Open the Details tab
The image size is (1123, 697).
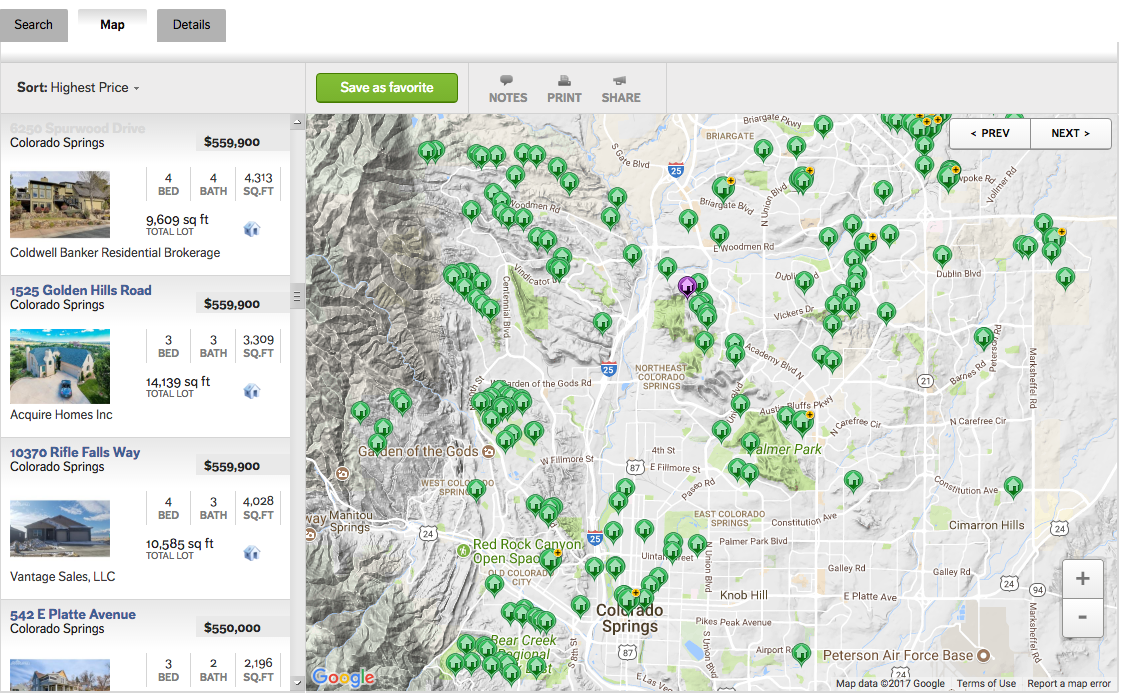pos(191,25)
